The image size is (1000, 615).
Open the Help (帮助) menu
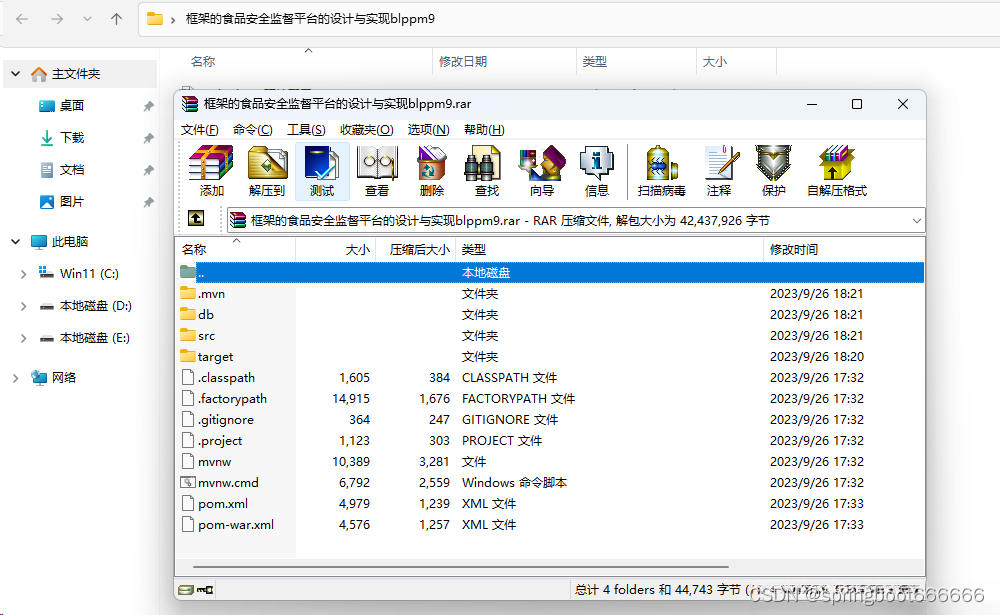(x=484, y=130)
